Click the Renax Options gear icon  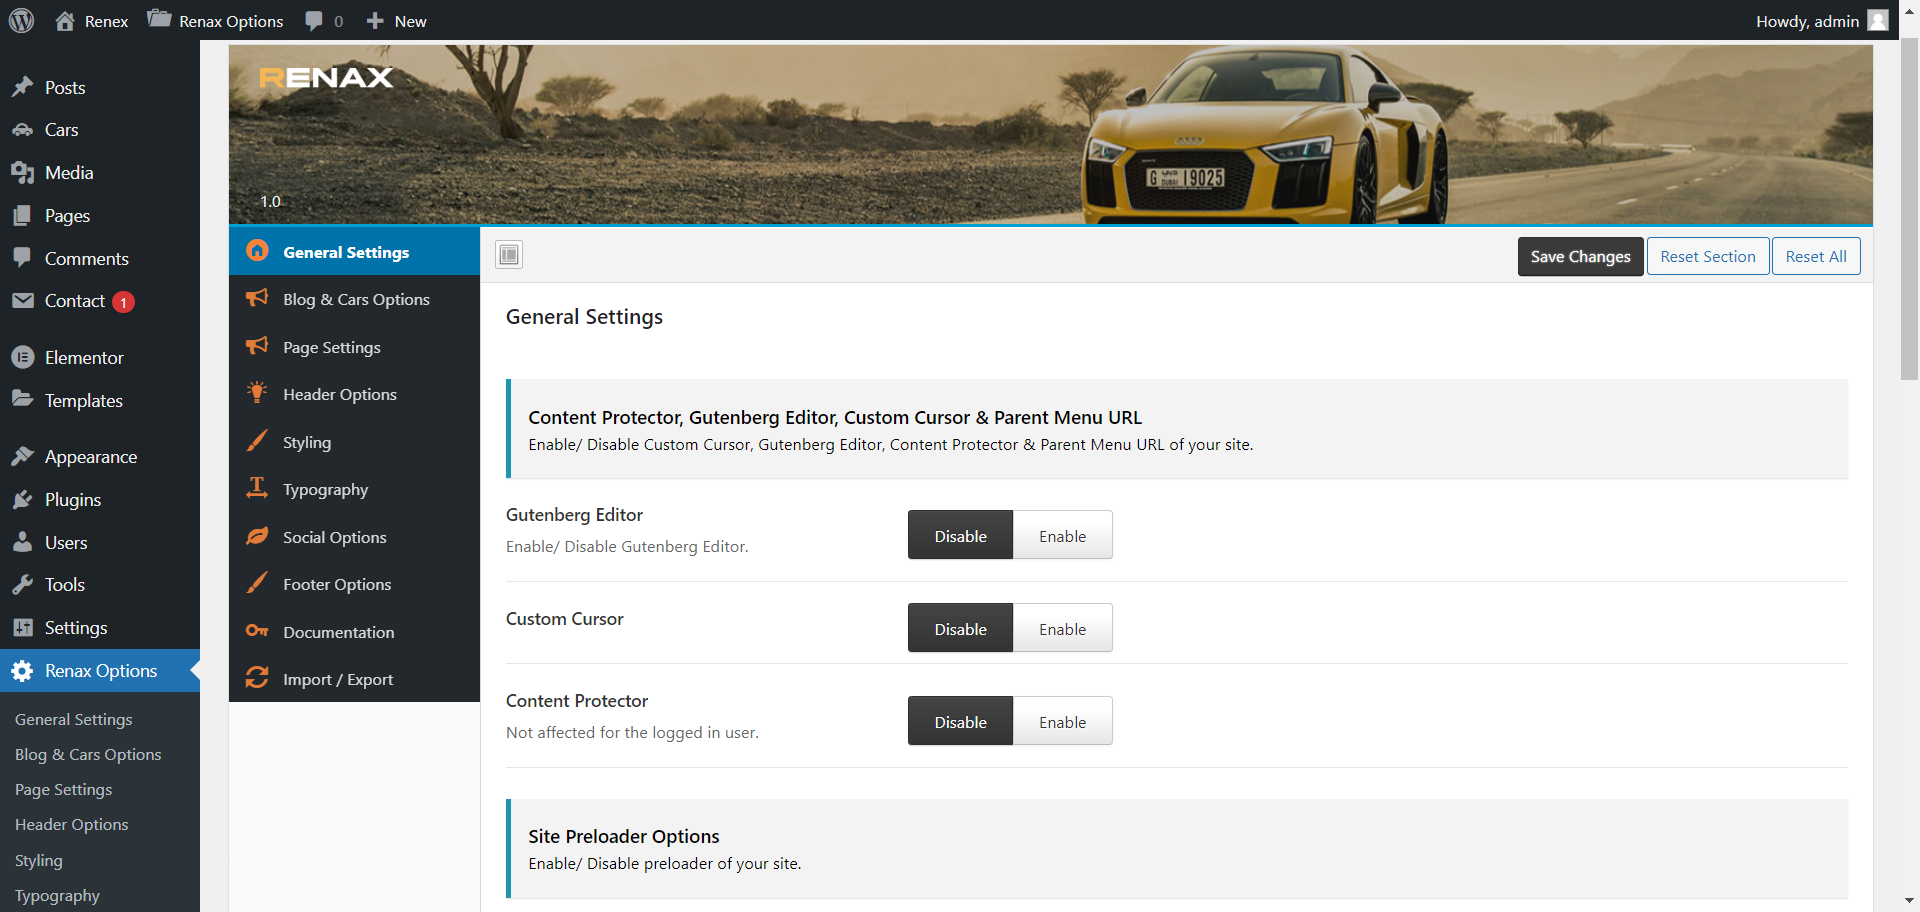pos(23,671)
